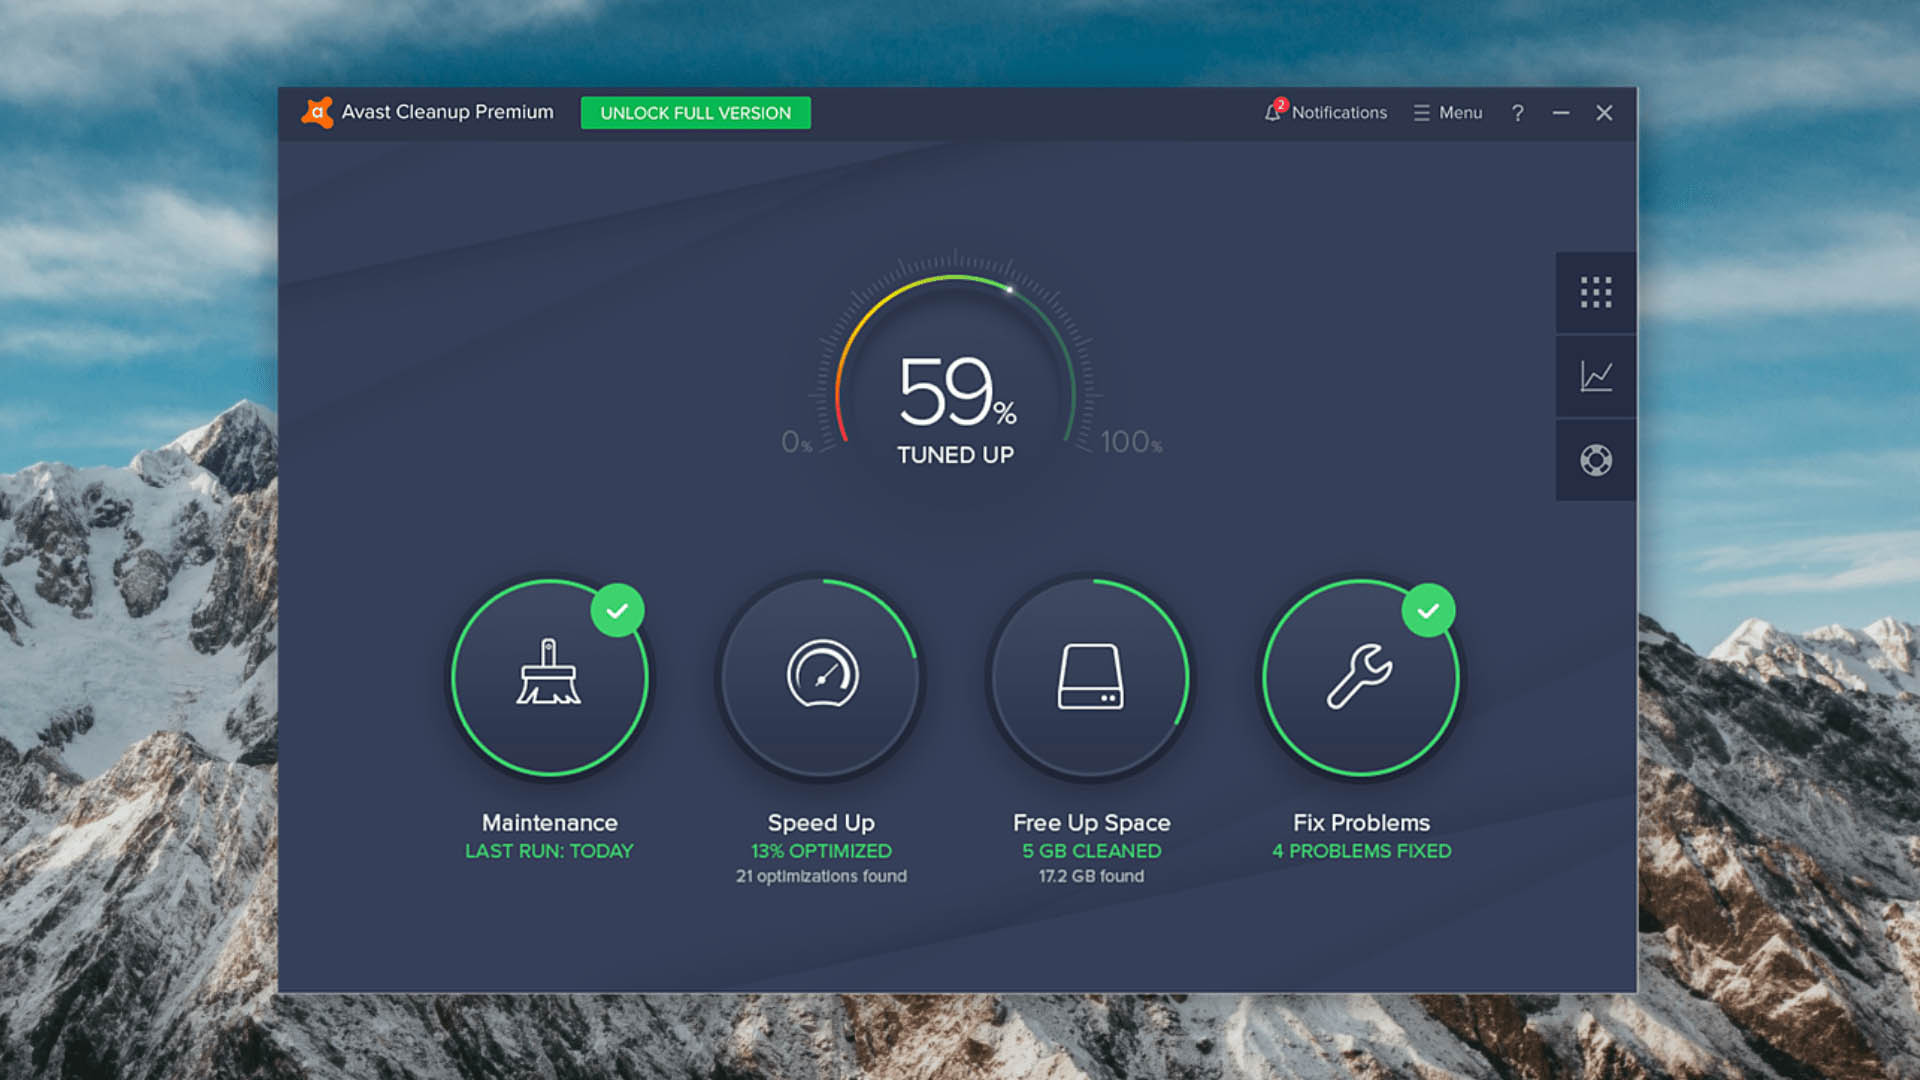Image resolution: width=1920 pixels, height=1080 pixels.
Task: Click the UNLOCK FULL VERSION button
Action: pyautogui.click(x=695, y=113)
